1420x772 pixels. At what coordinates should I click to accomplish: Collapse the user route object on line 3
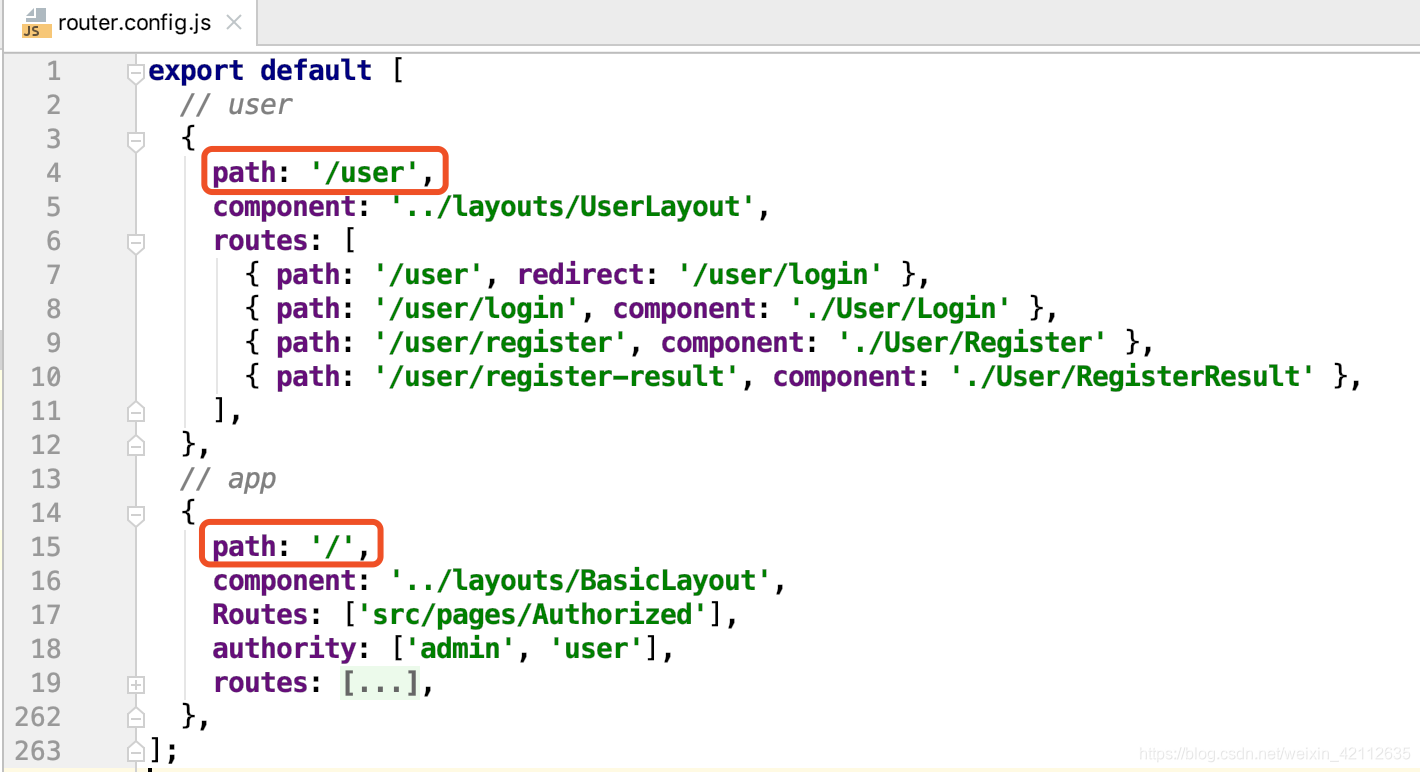tap(136, 141)
